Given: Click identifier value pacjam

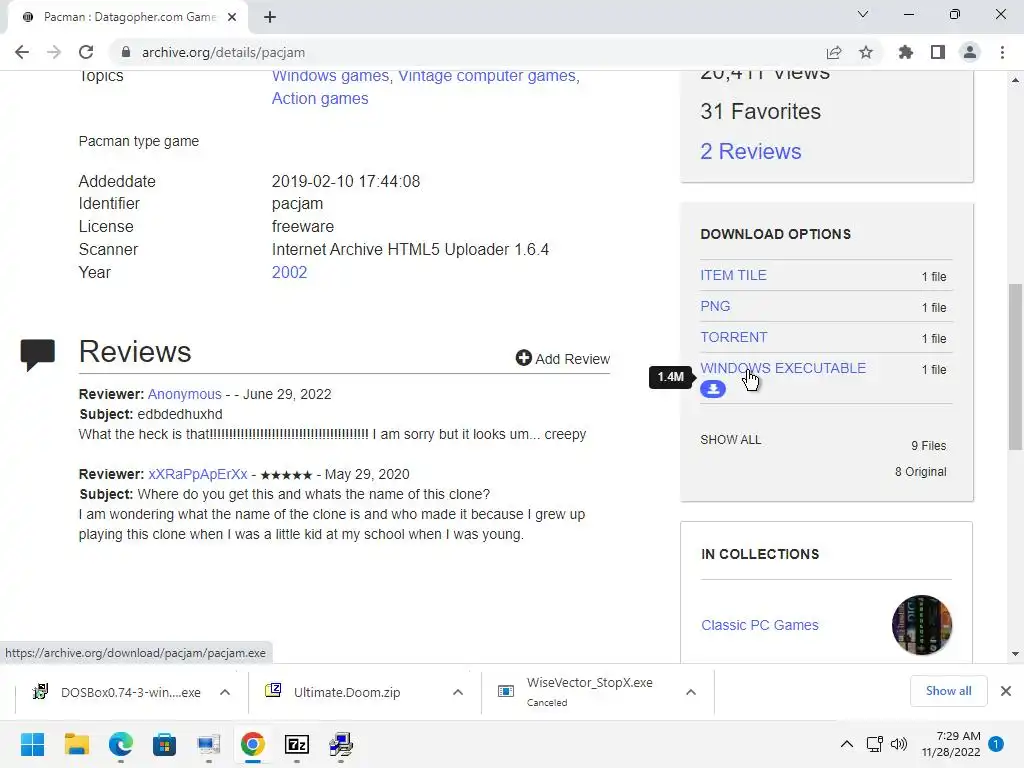Looking at the screenshot, I should click(297, 204).
